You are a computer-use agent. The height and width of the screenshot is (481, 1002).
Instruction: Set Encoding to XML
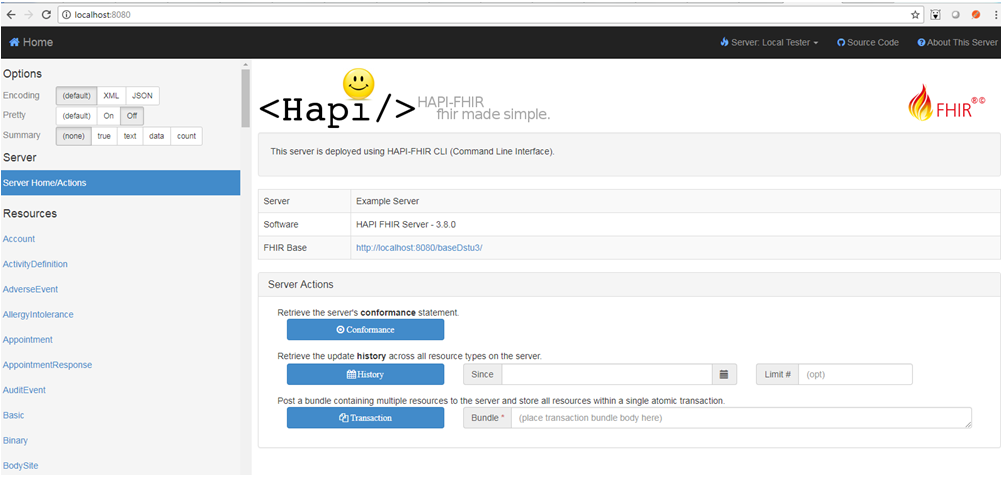[x=111, y=96]
